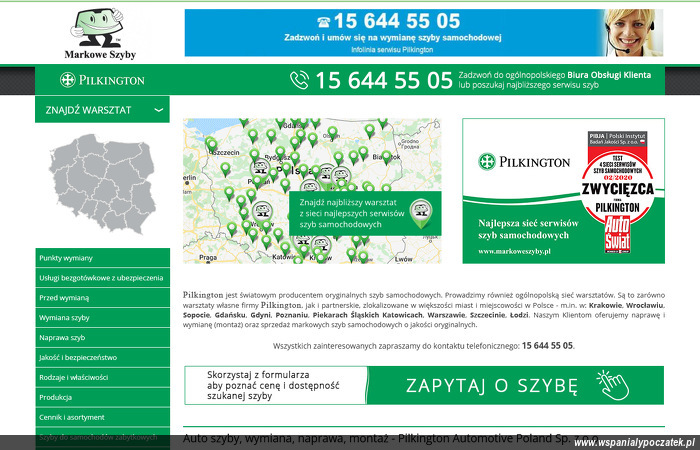Open Usługi bezgotówkowe z ubezpieczenia
The height and width of the screenshot is (450, 700).
point(102,278)
